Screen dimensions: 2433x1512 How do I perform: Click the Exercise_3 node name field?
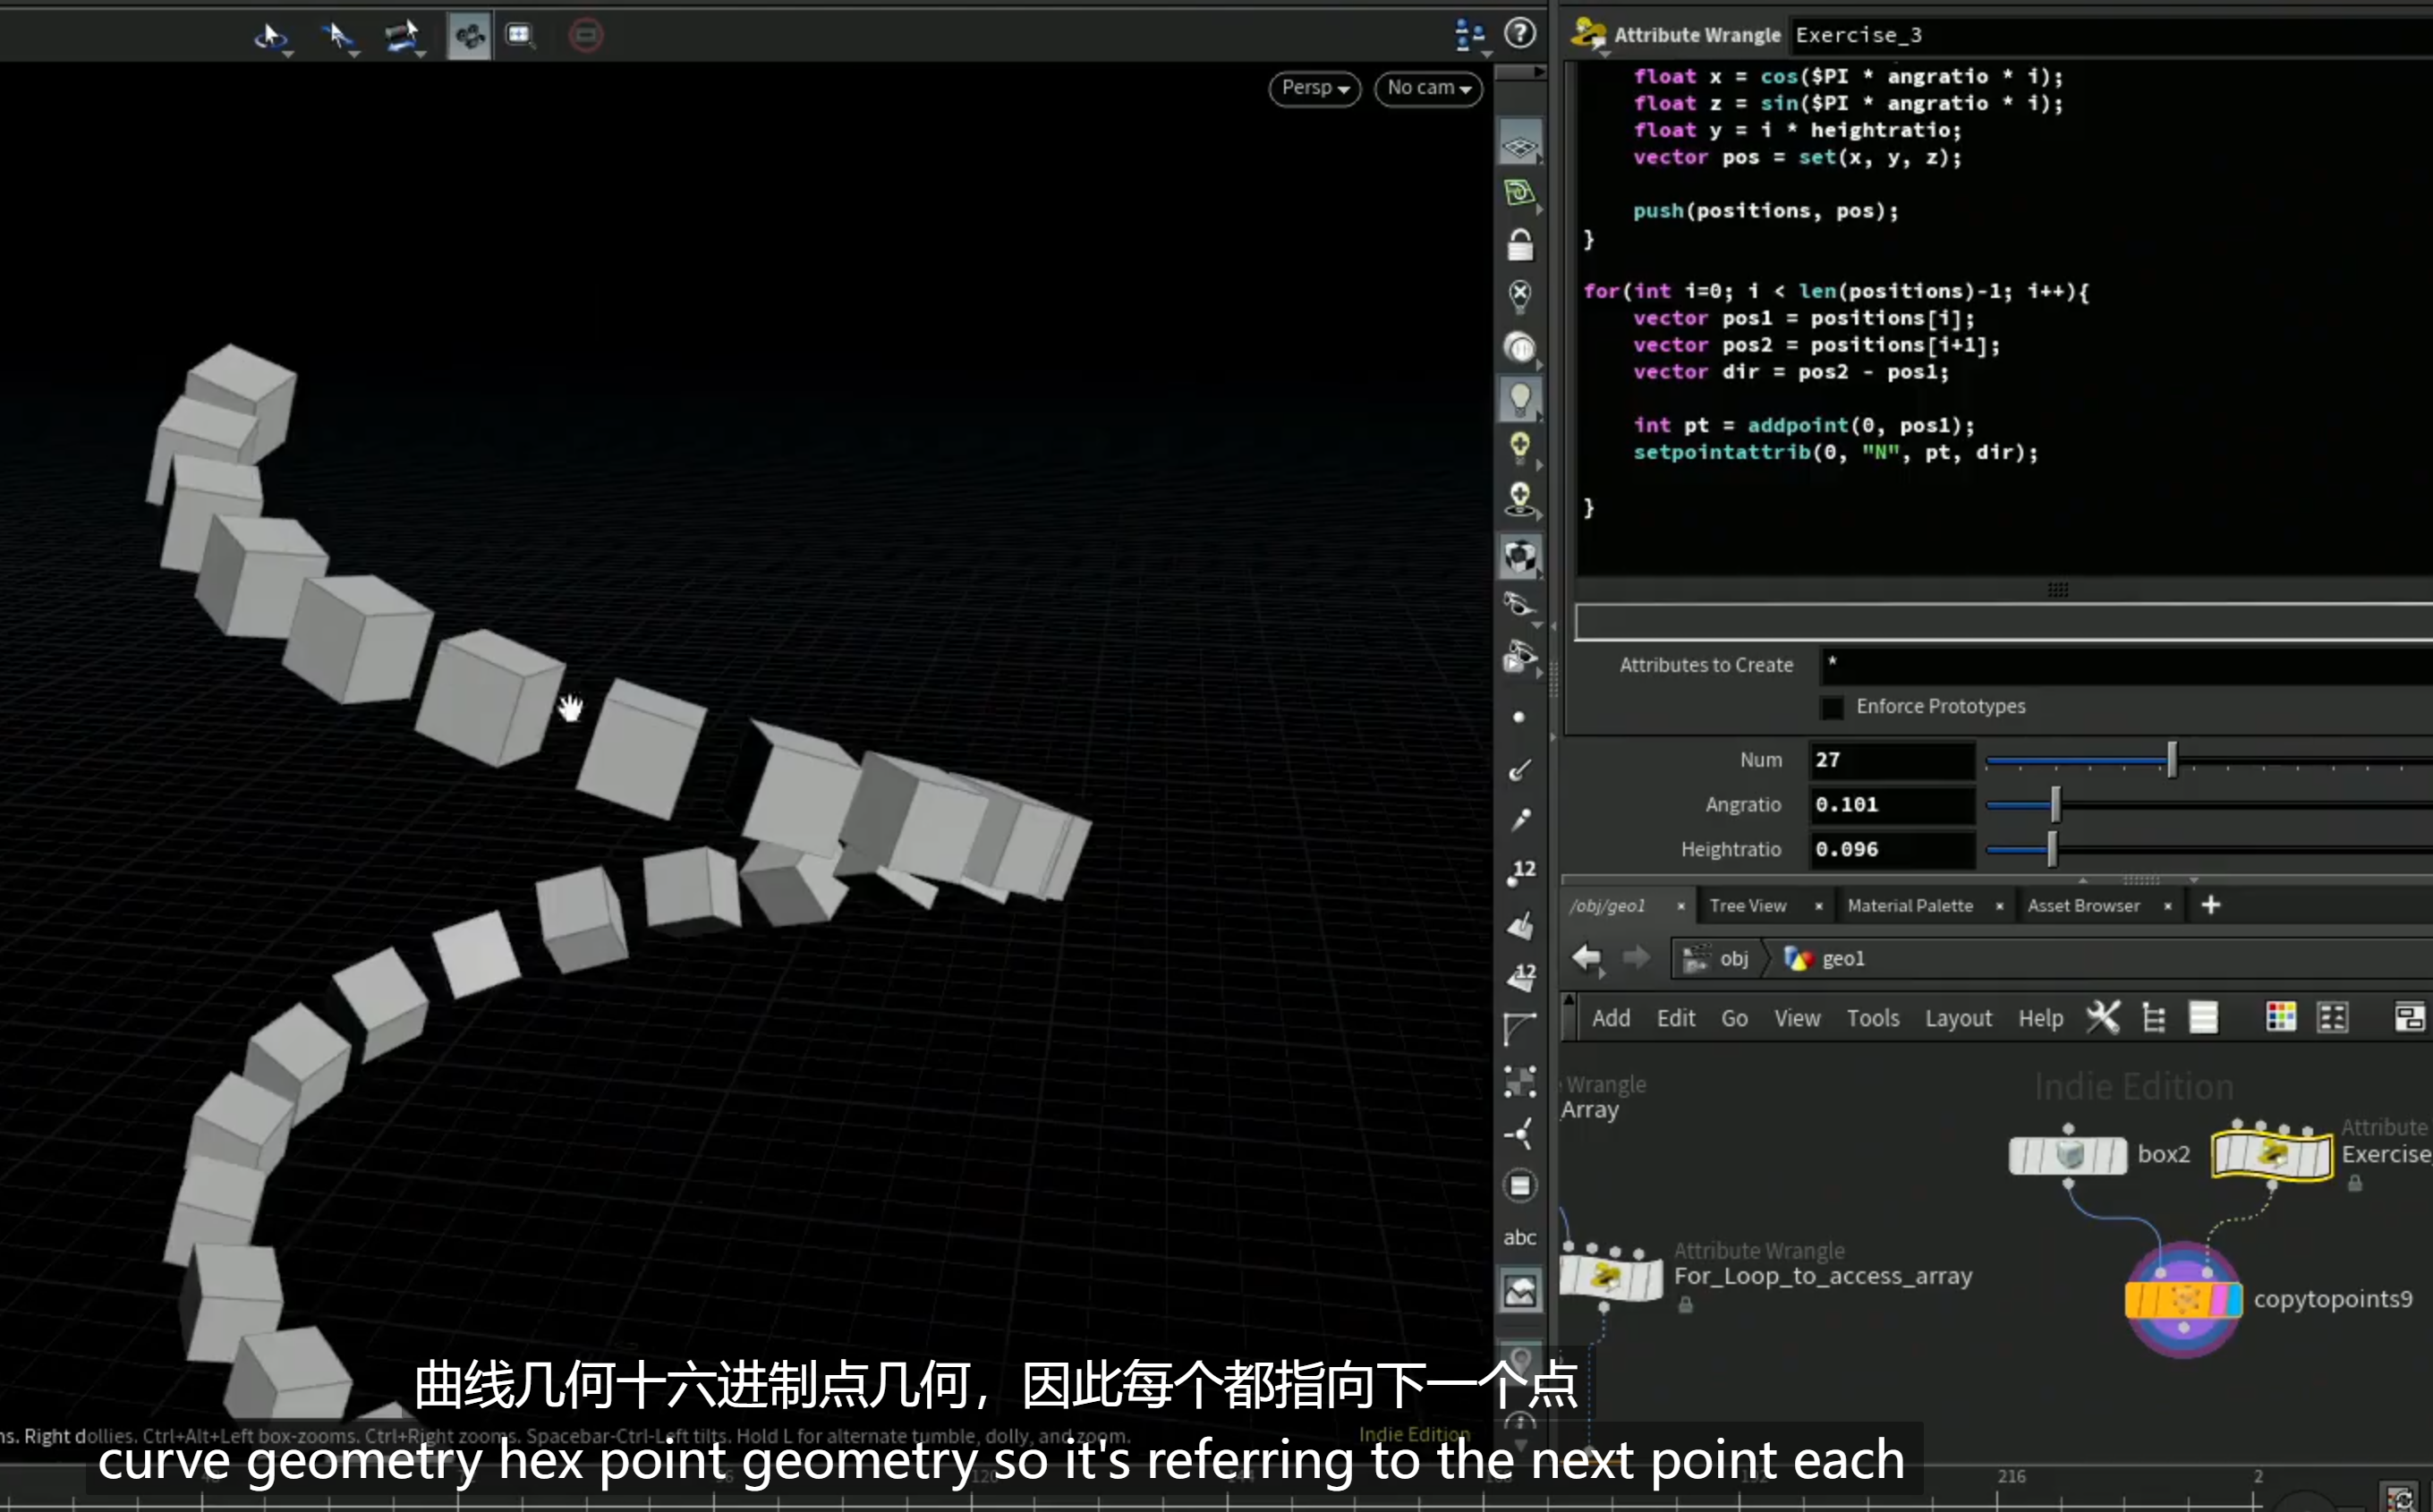2112,35
